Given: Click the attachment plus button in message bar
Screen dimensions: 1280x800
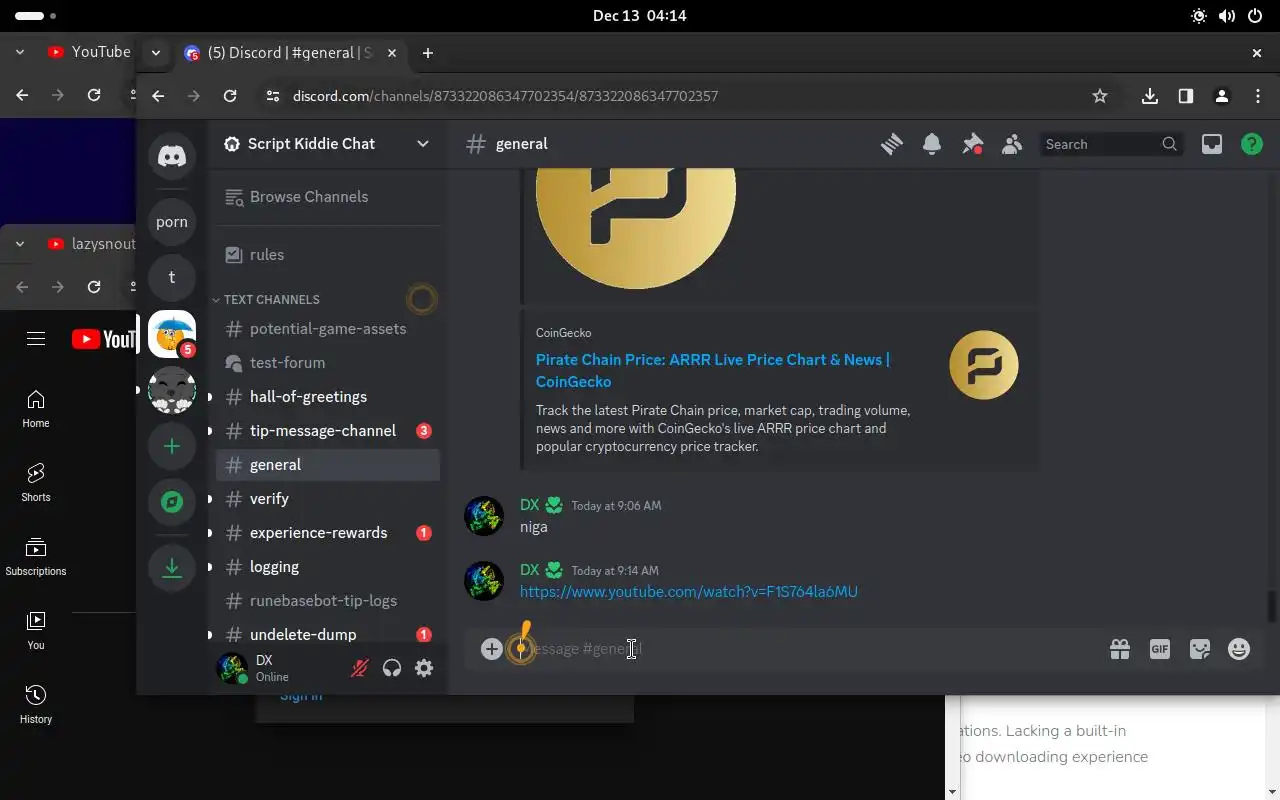Looking at the screenshot, I should [491, 649].
